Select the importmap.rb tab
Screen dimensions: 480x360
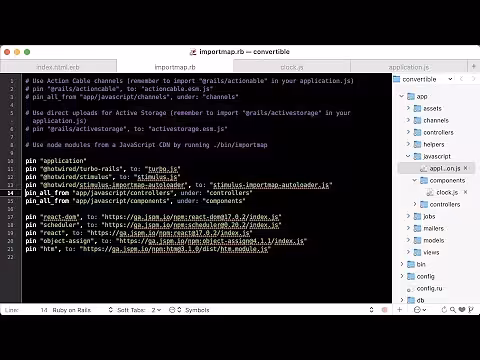(x=175, y=67)
